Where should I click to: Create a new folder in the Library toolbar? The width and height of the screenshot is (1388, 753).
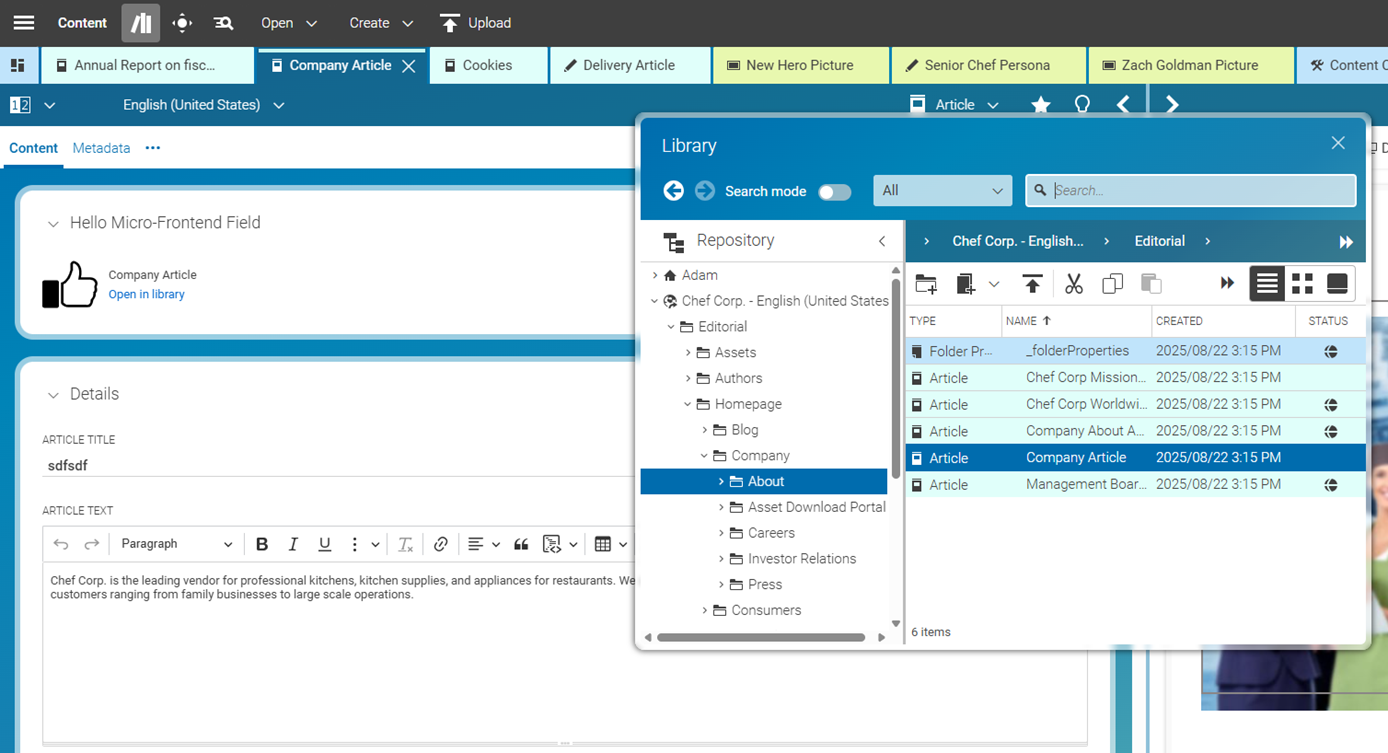click(x=925, y=283)
